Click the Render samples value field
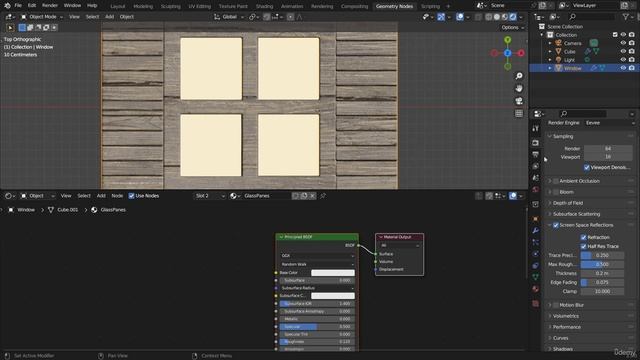The image size is (640, 360). tap(608, 149)
